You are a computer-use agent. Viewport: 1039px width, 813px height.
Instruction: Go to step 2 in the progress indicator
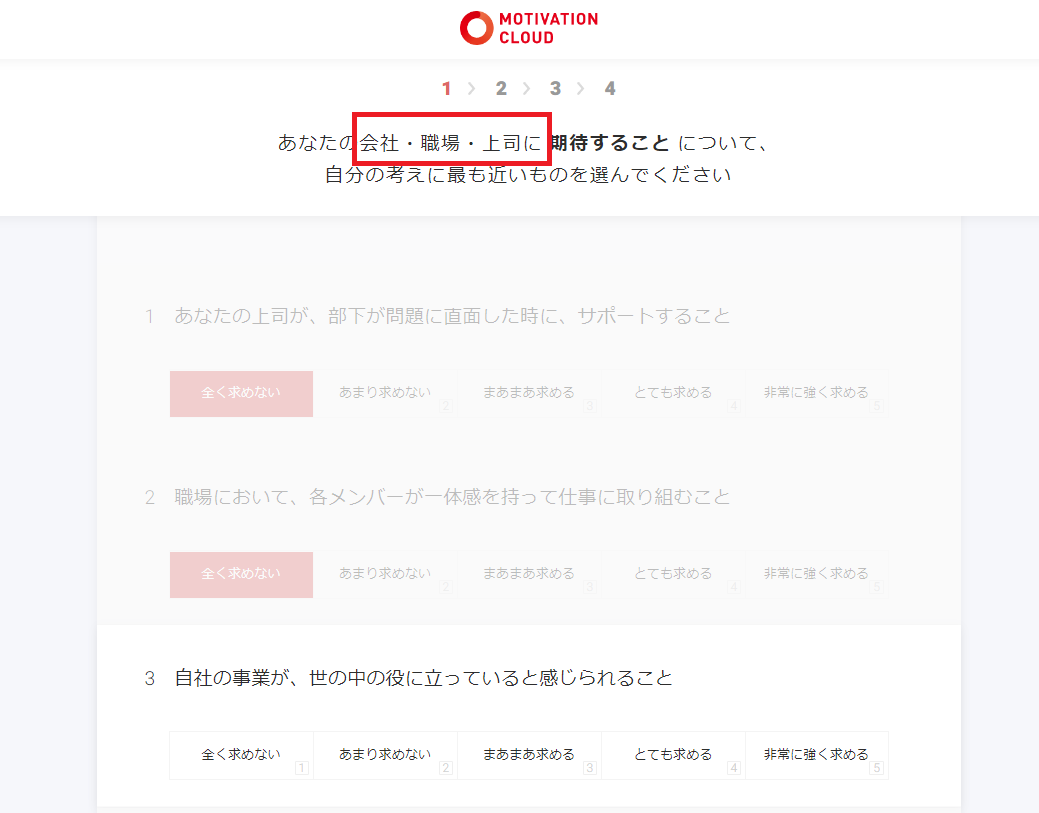pos(501,88)
